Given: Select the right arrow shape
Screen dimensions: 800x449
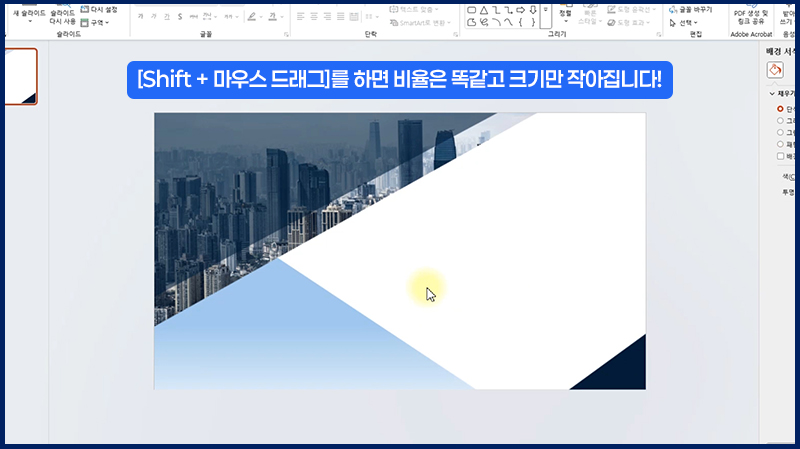Looking at the screenshot, I should pyautogui.click(x=520, y=10).
